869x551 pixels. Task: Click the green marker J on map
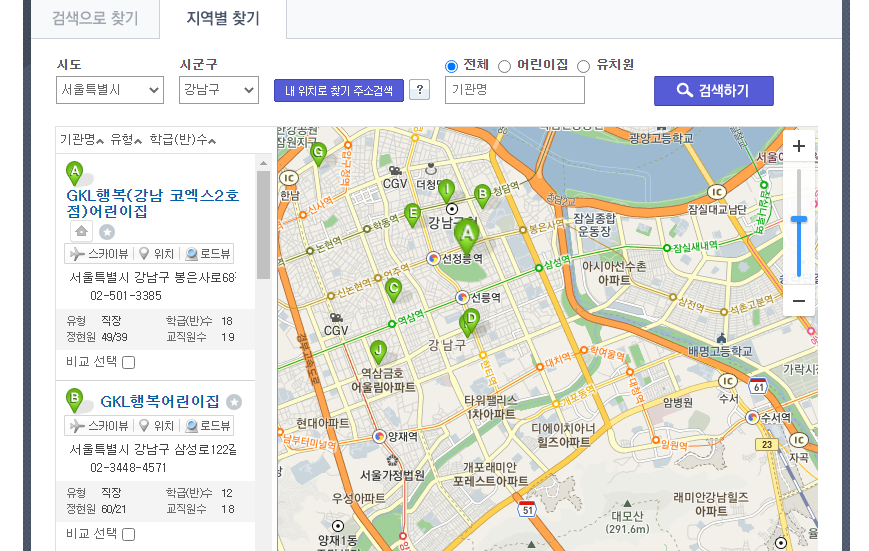pyautogui.click(x=377, y=350)
